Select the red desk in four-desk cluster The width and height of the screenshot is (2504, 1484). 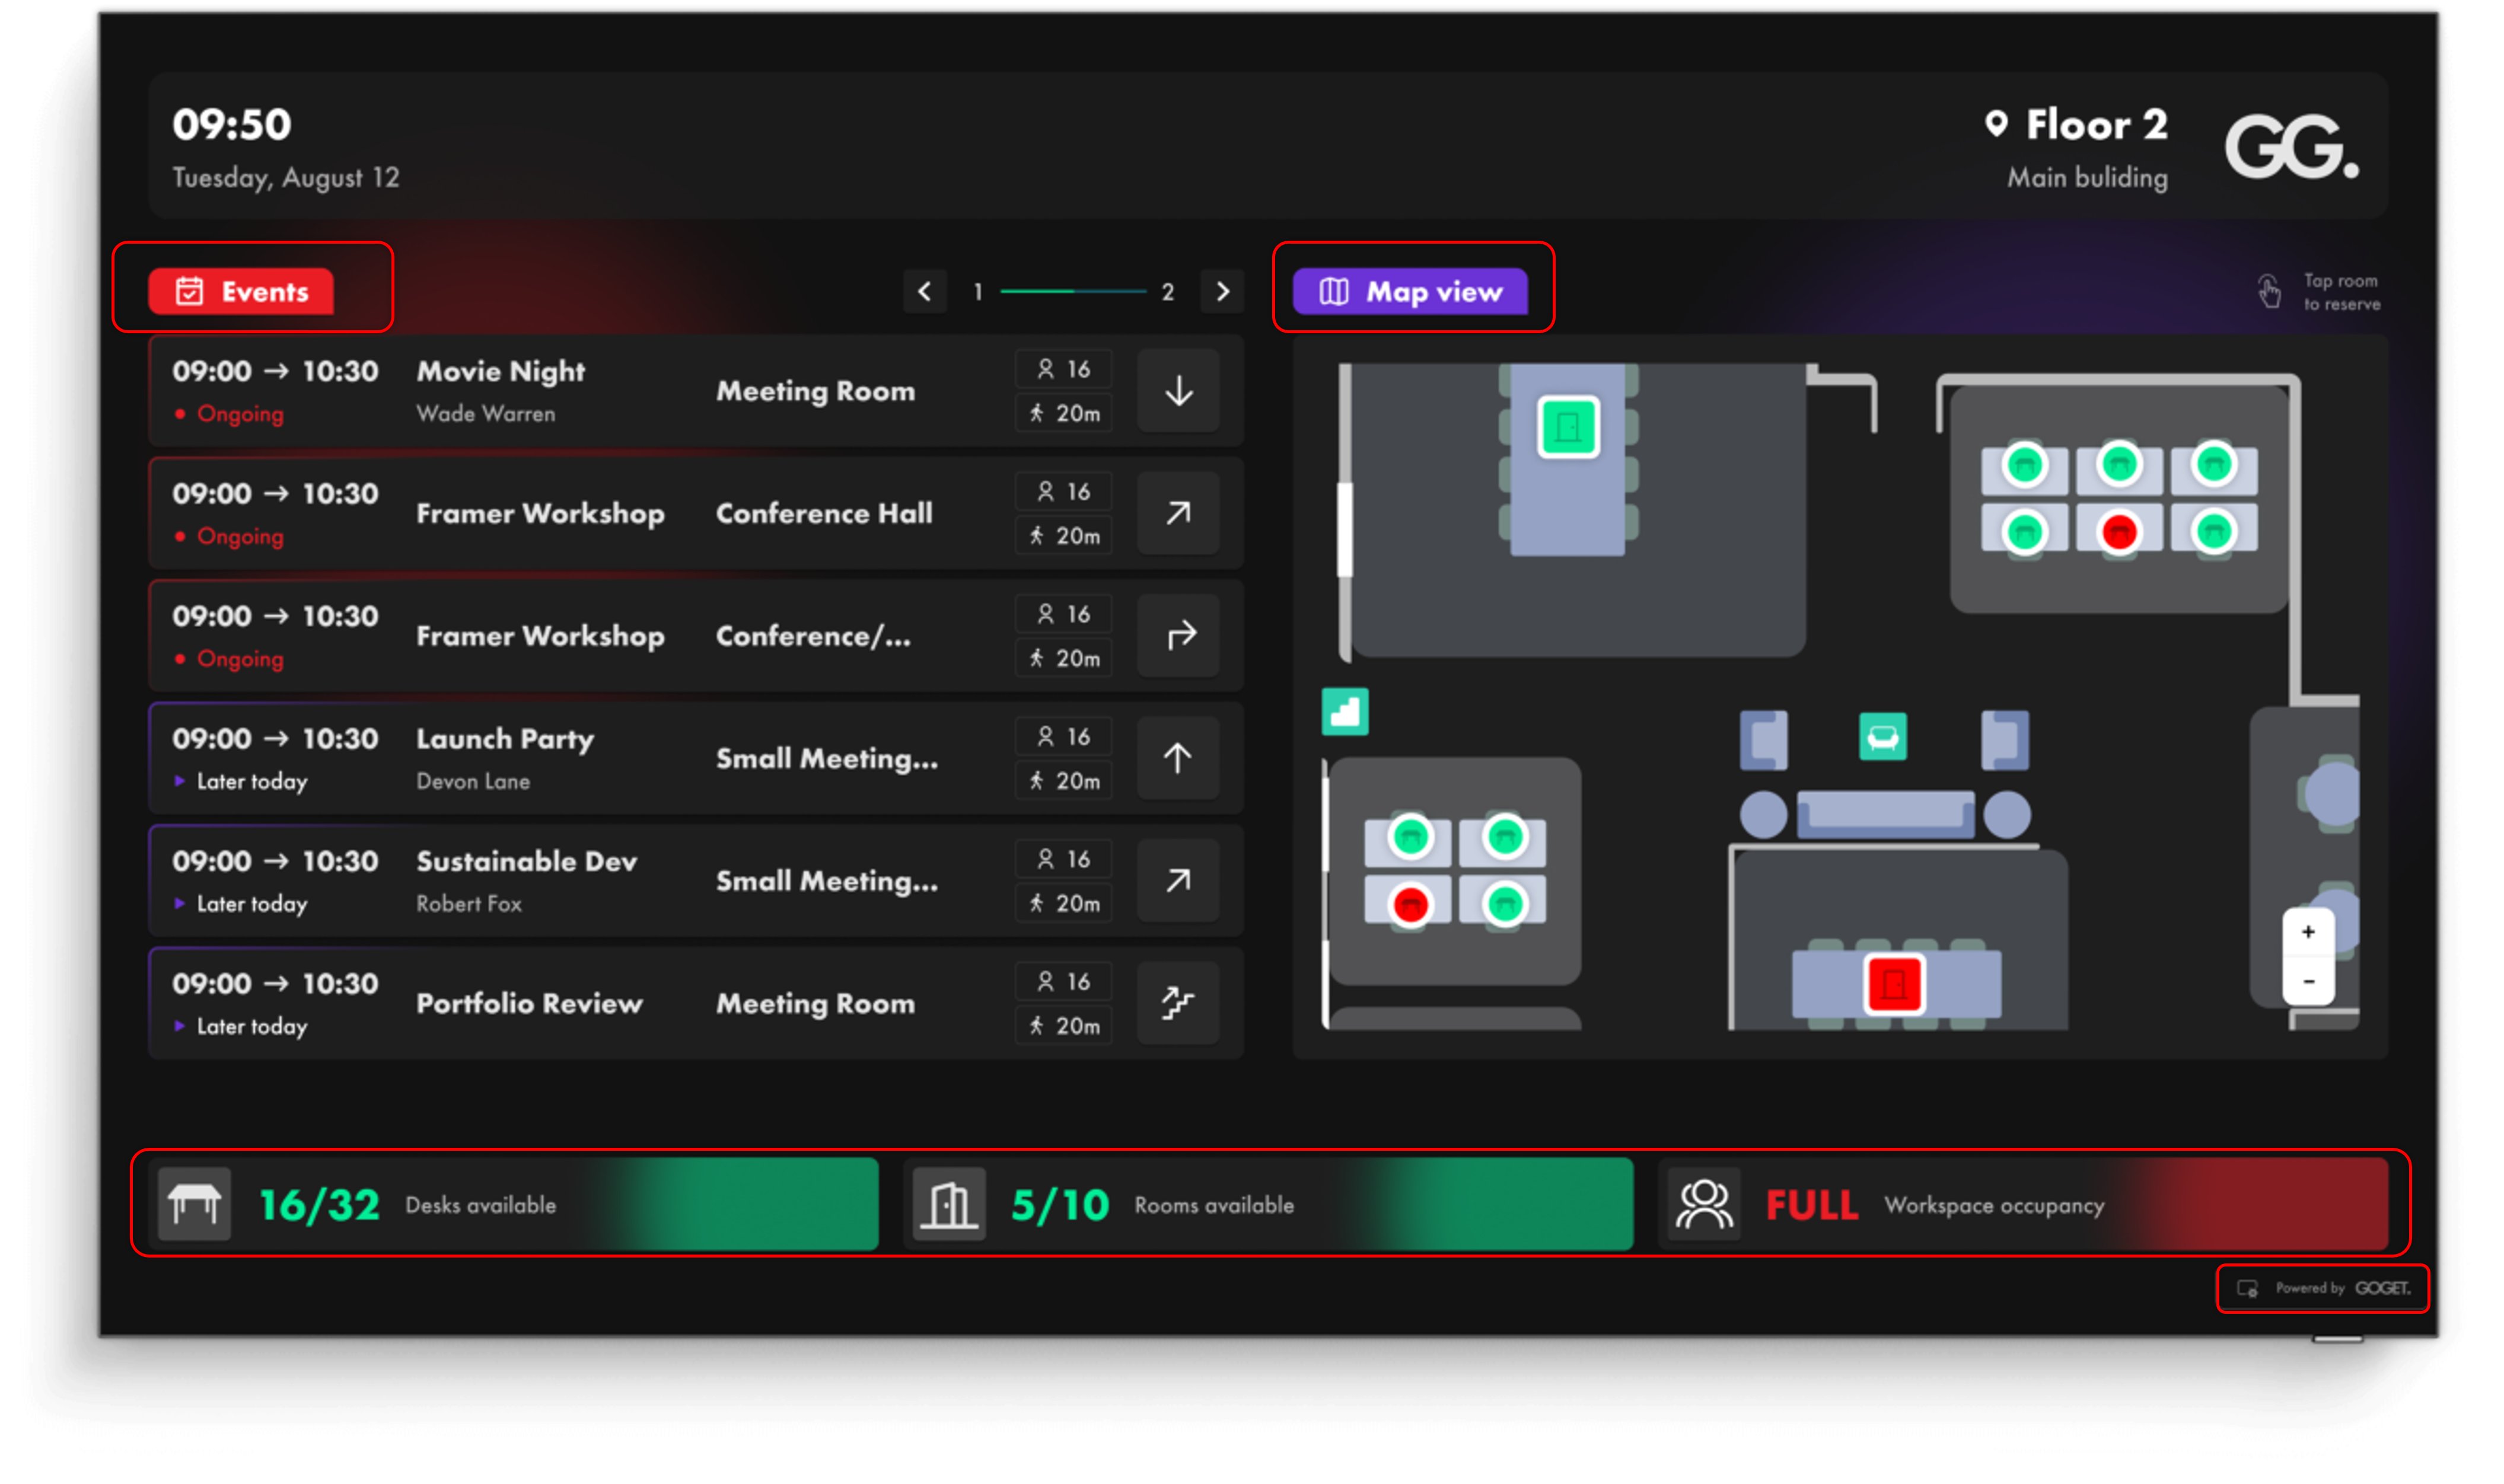coord(1411,906)
